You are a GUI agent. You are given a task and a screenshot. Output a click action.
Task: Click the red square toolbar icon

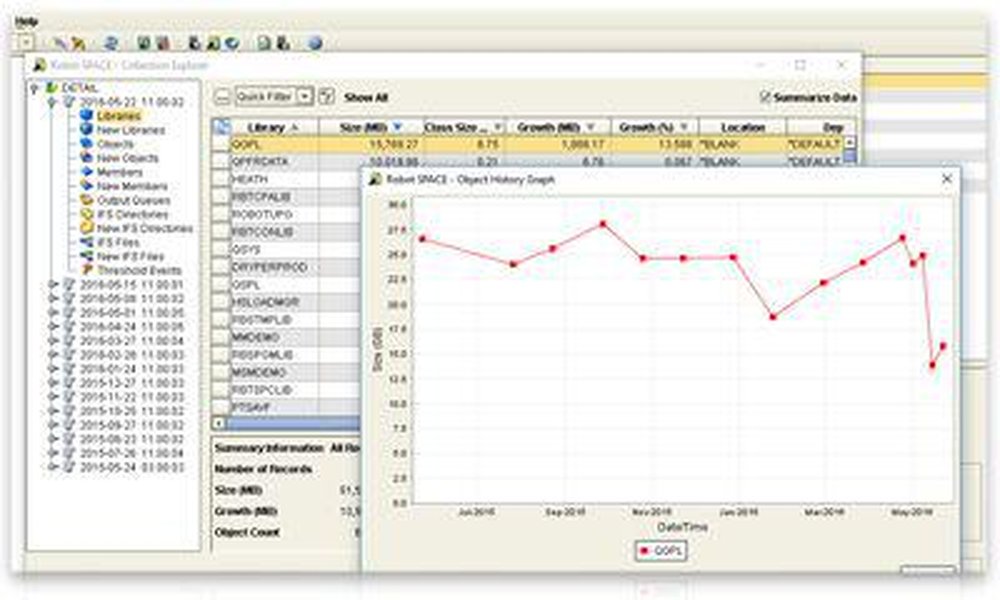(x=163, y=43)
